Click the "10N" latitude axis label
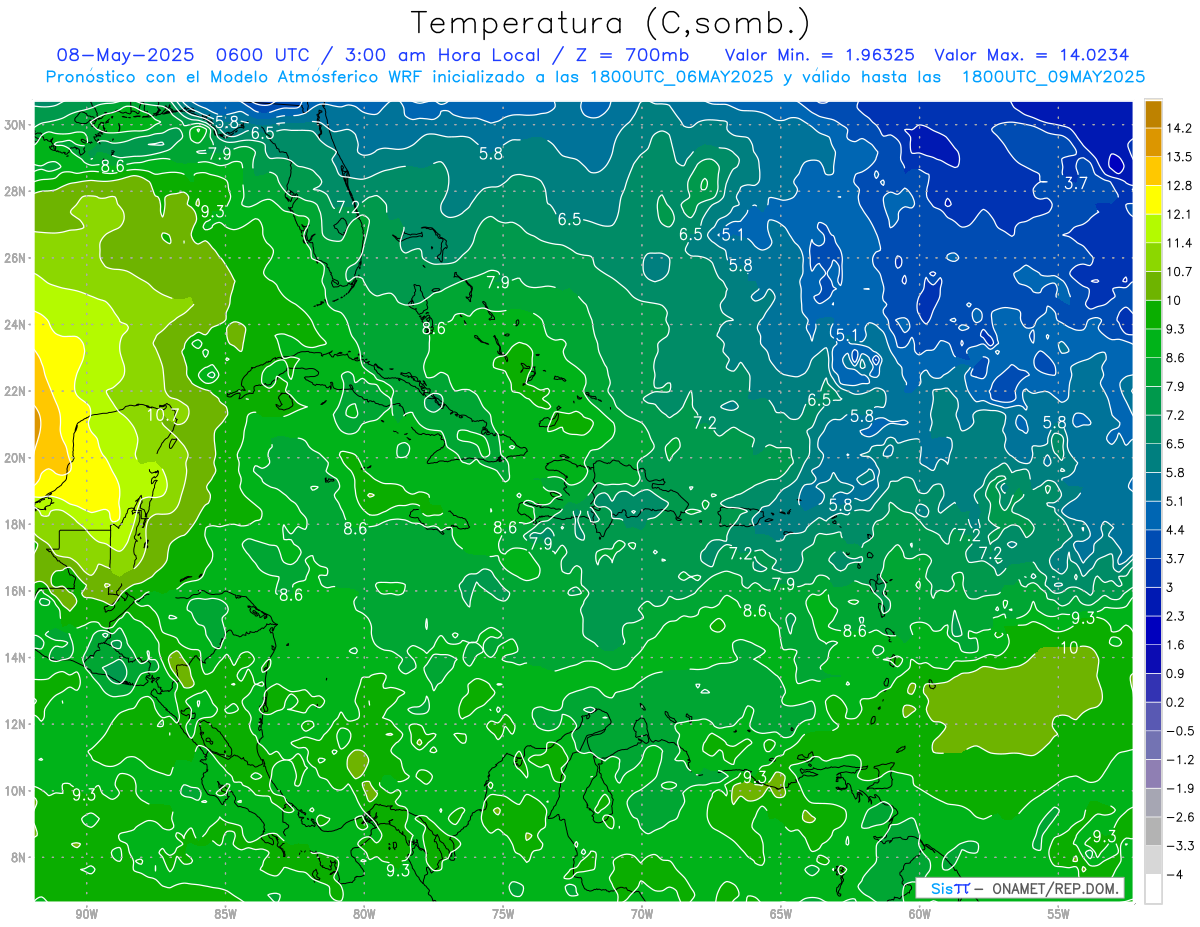This screenshot has width=1200, height=927. [16, 790]
